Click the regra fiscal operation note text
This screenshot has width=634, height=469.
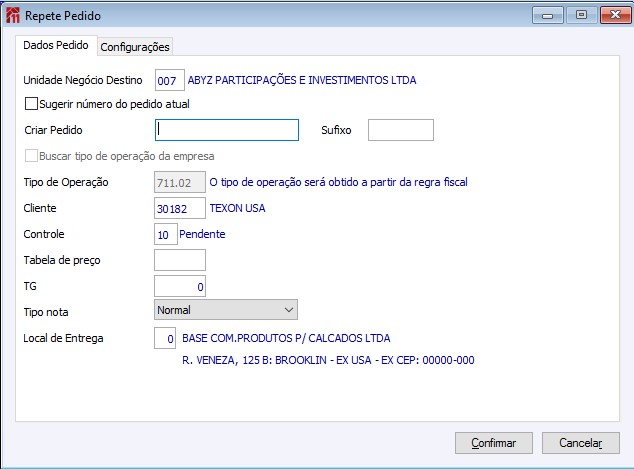coord(338,182)
